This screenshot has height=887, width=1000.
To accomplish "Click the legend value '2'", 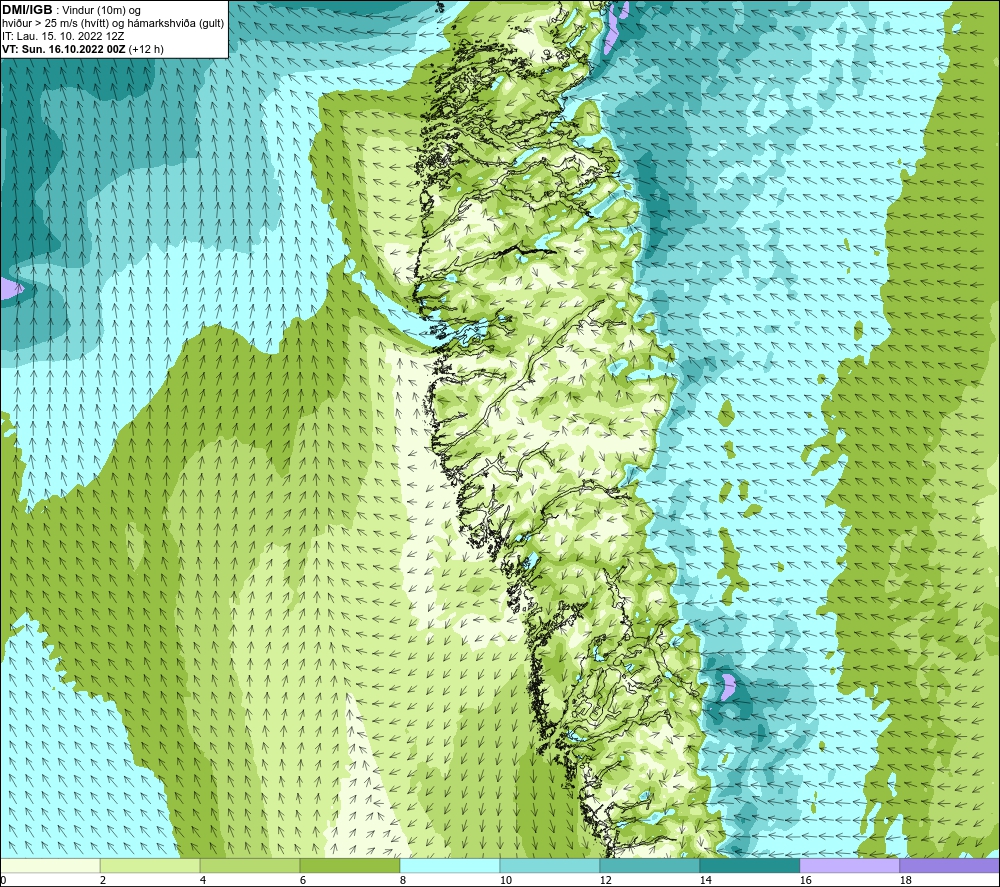I will pos(103,880).
